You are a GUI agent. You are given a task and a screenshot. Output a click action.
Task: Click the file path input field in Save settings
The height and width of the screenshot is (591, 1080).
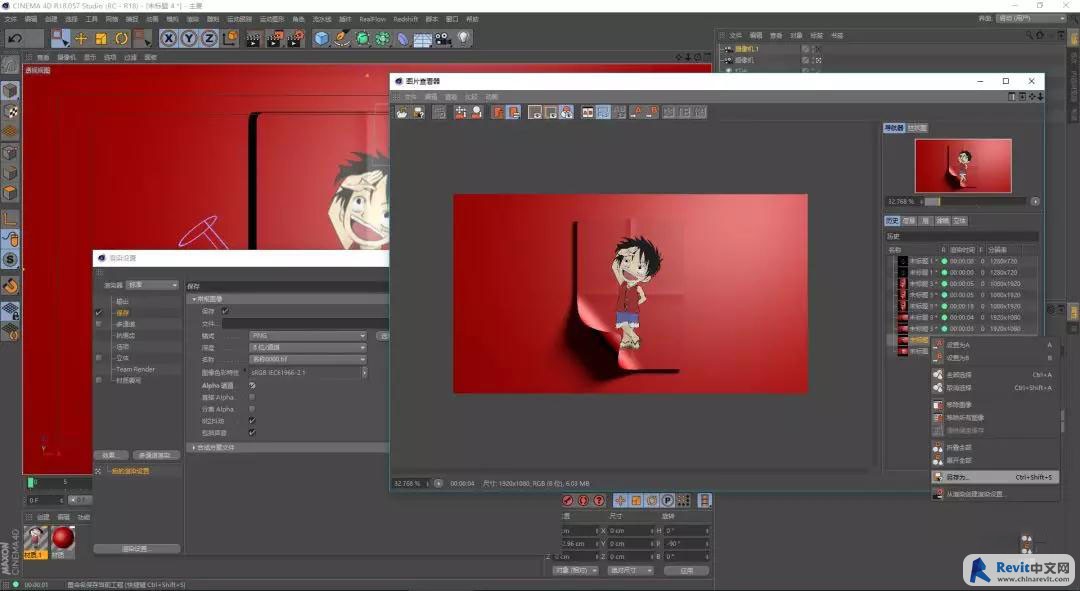(305, 324)
